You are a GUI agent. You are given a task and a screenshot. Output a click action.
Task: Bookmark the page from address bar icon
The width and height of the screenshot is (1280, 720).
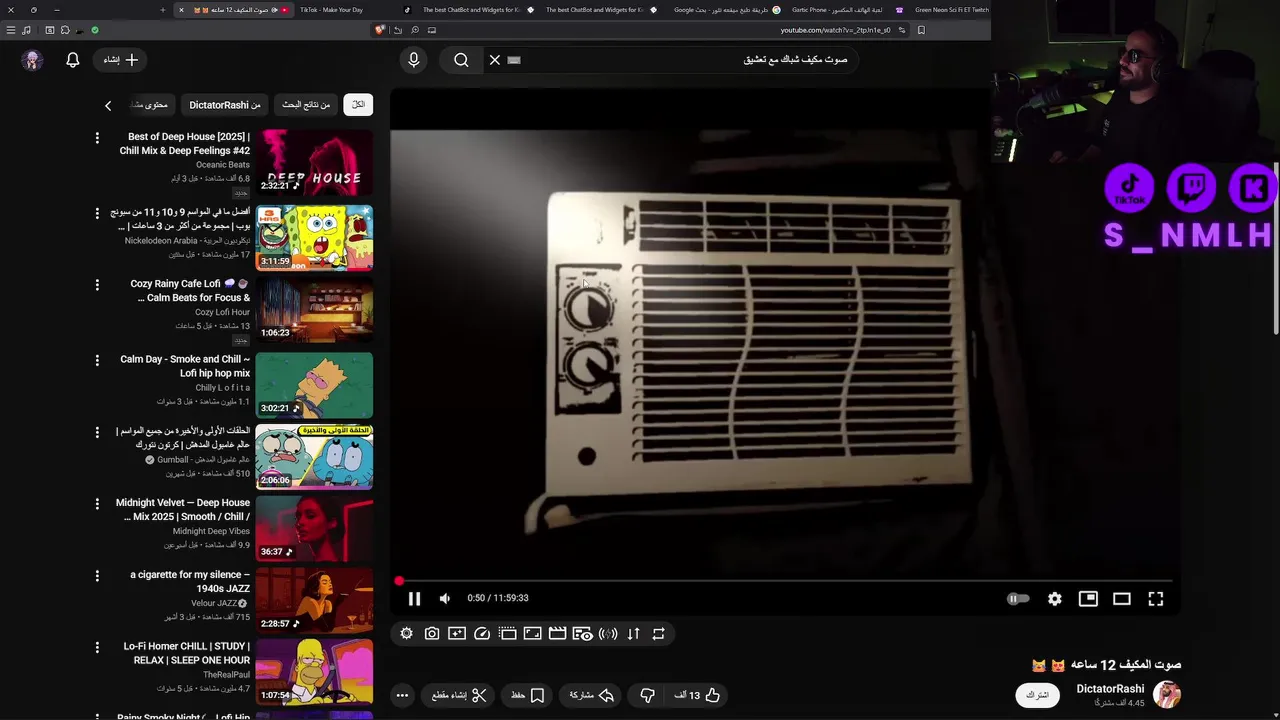point(921,30)
